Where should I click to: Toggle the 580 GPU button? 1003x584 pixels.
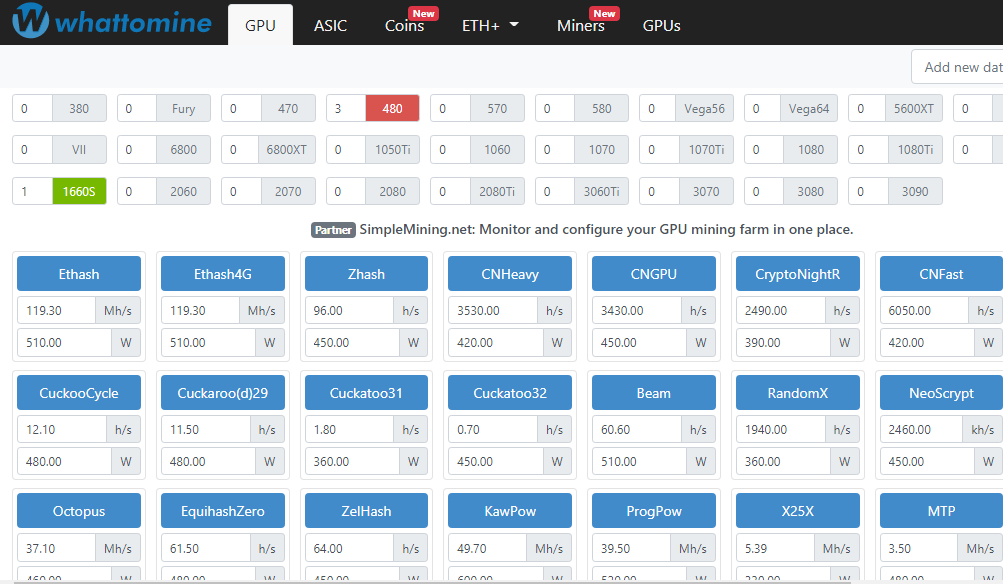coord(601,108)
